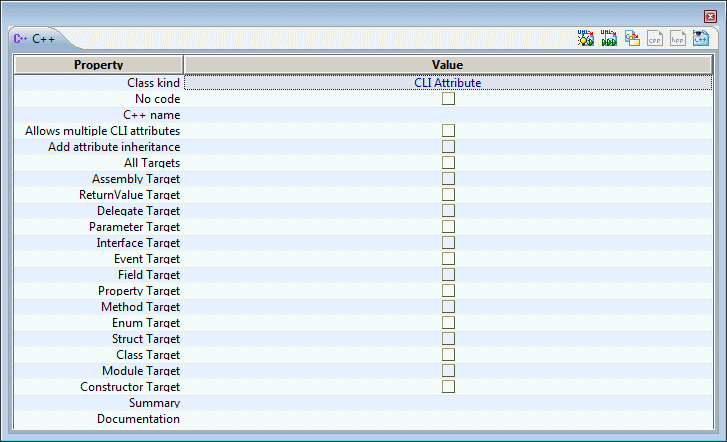Select the C++ name property label
727x442 pixels.
coord(151,115)
